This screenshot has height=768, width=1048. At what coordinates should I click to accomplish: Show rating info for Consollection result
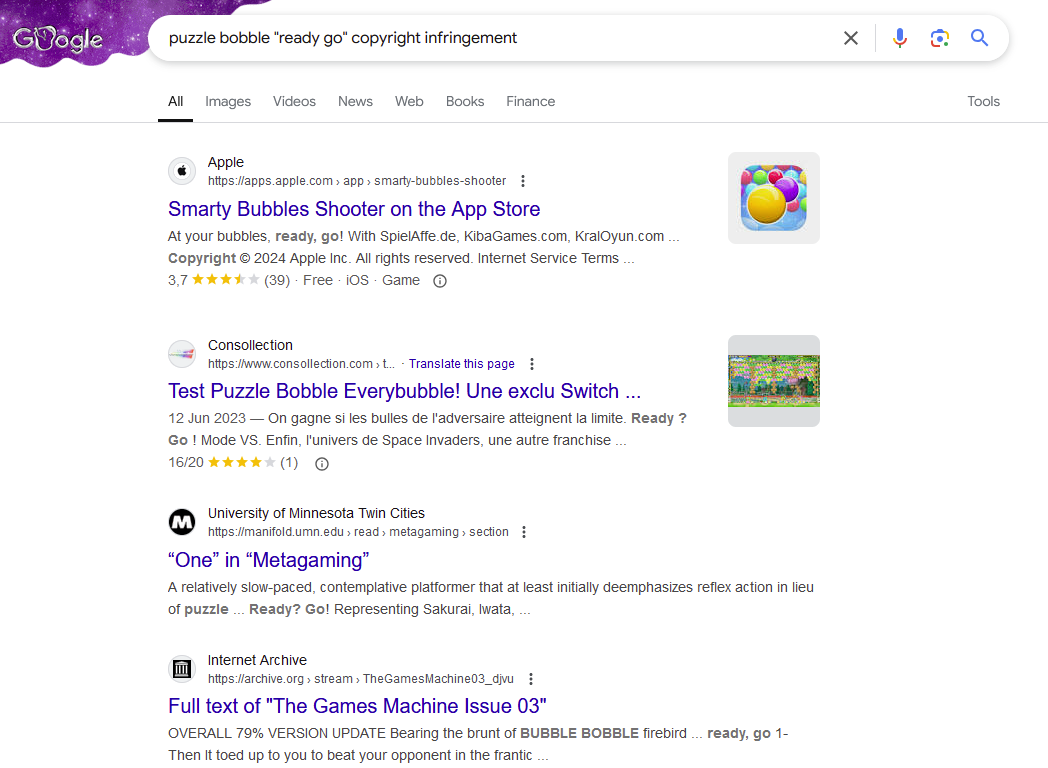click(x=321, y=464)
